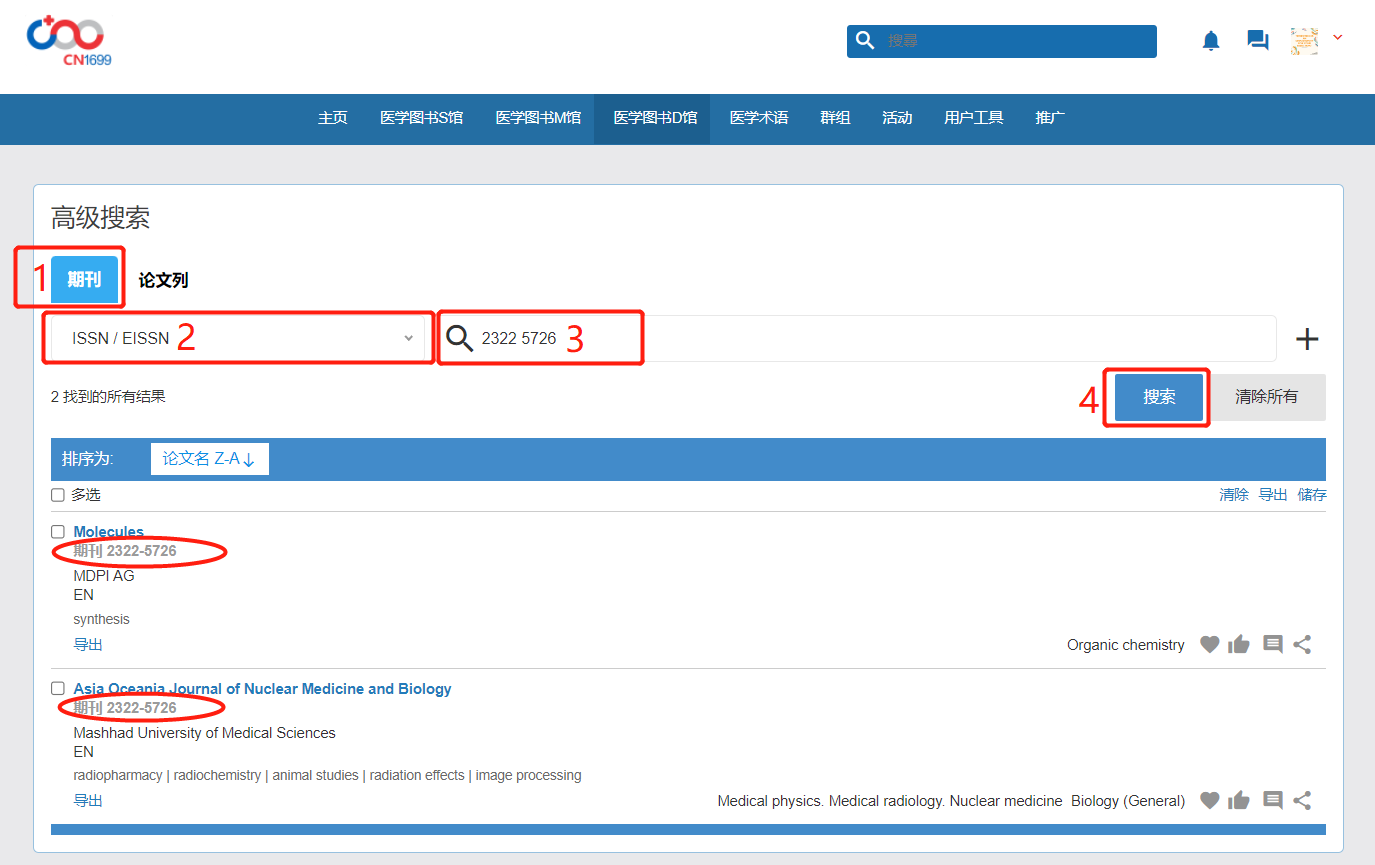The height and width of the screenshot is (865, 1375).
Task: Click the 清除 link above the results
Action: pyautogui.click(x=1233, y=495)
